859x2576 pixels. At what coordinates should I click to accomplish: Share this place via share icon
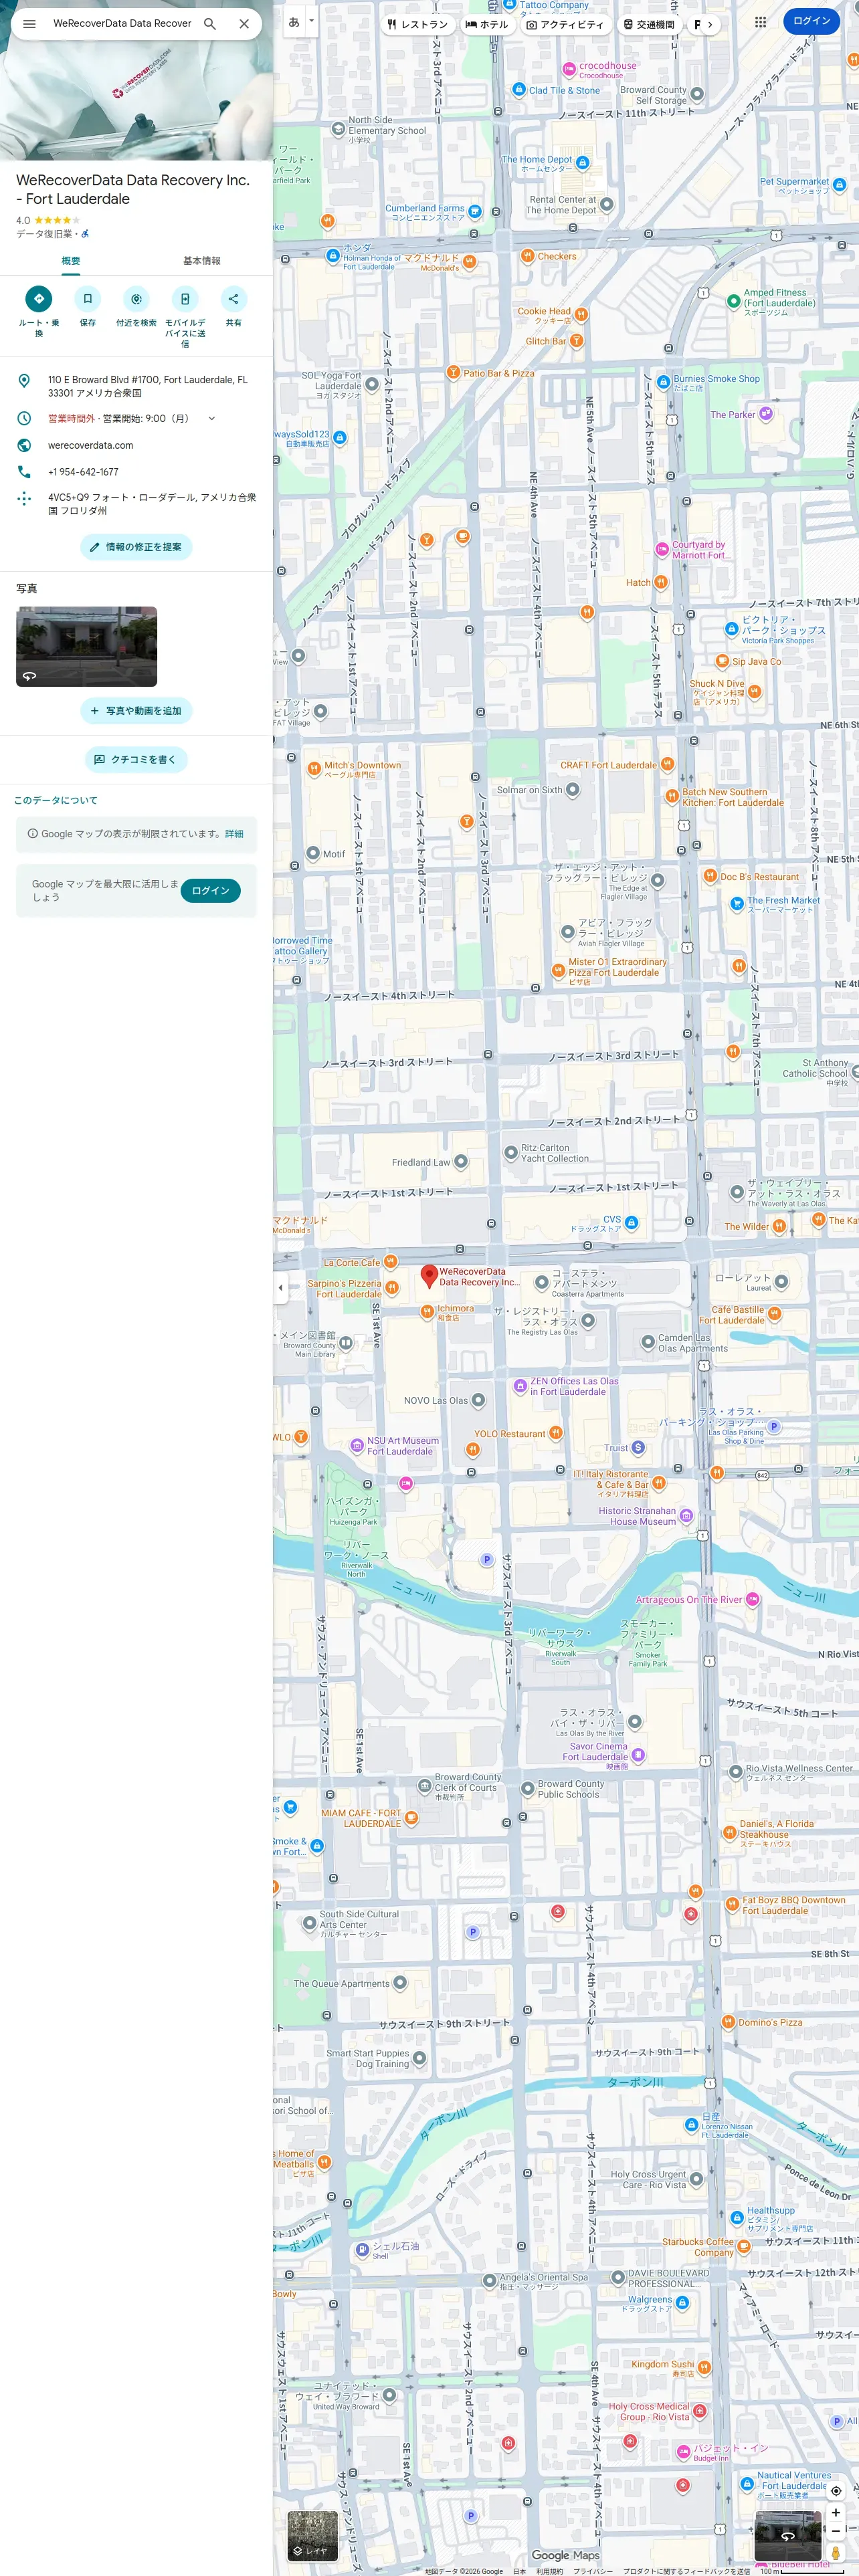point(233,298)
